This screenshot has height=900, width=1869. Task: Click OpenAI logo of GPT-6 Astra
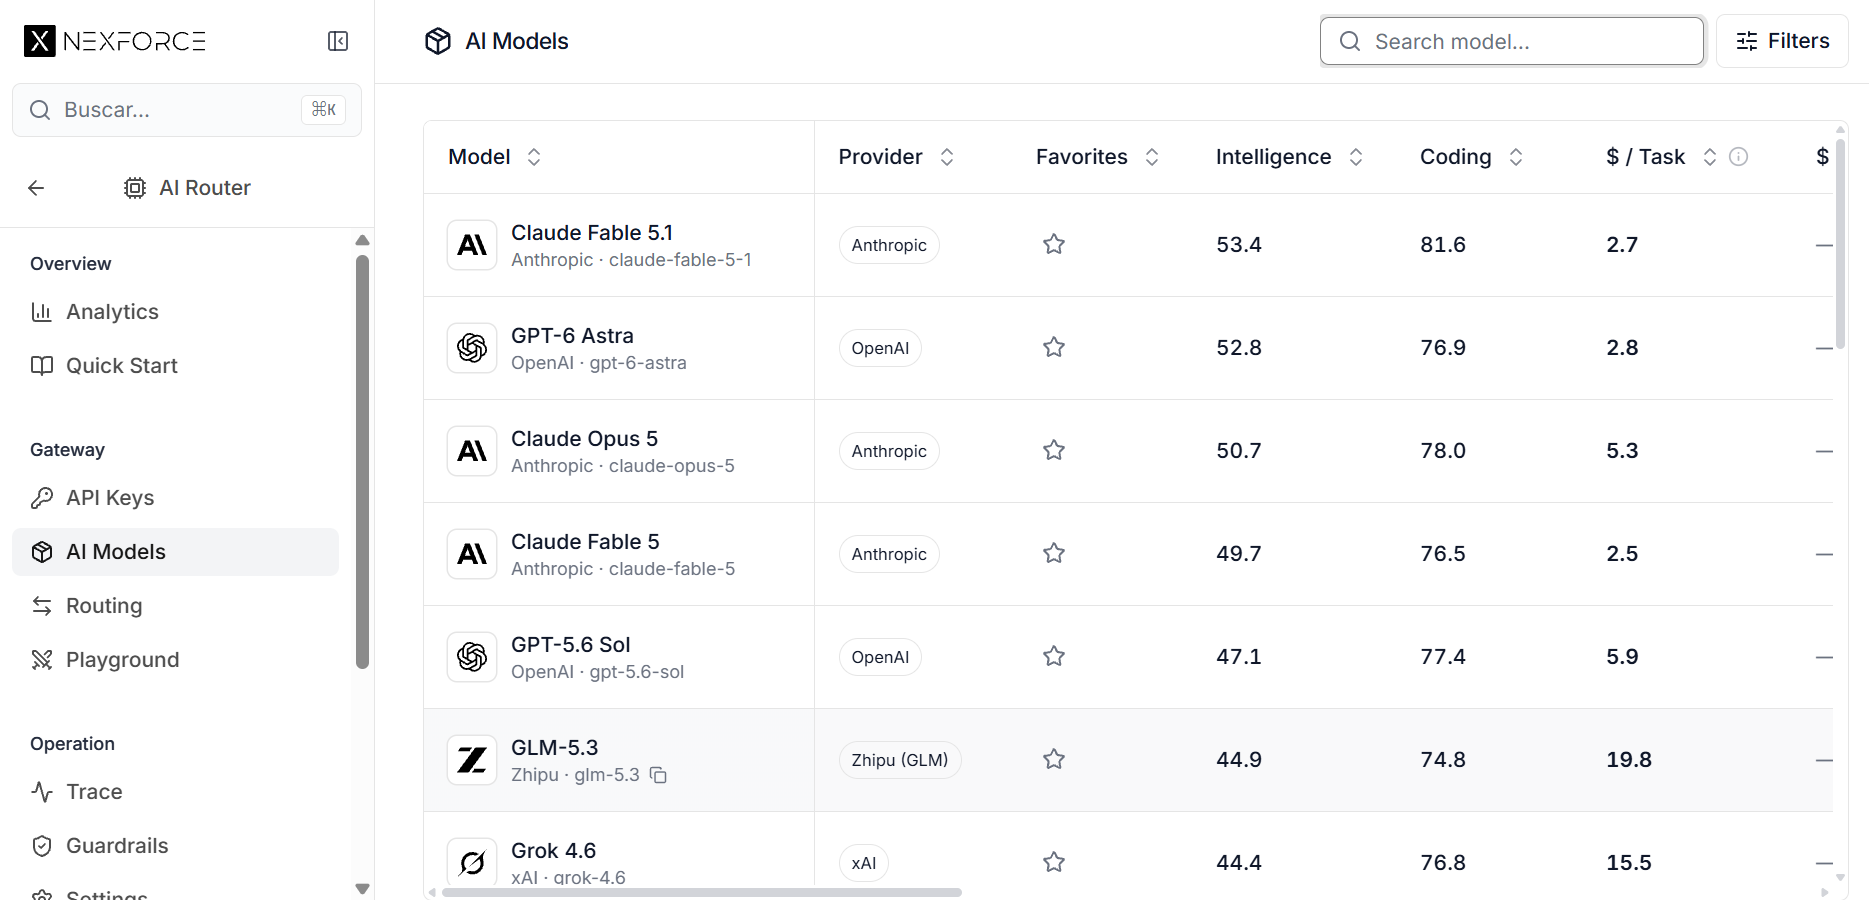click(472, 348)
